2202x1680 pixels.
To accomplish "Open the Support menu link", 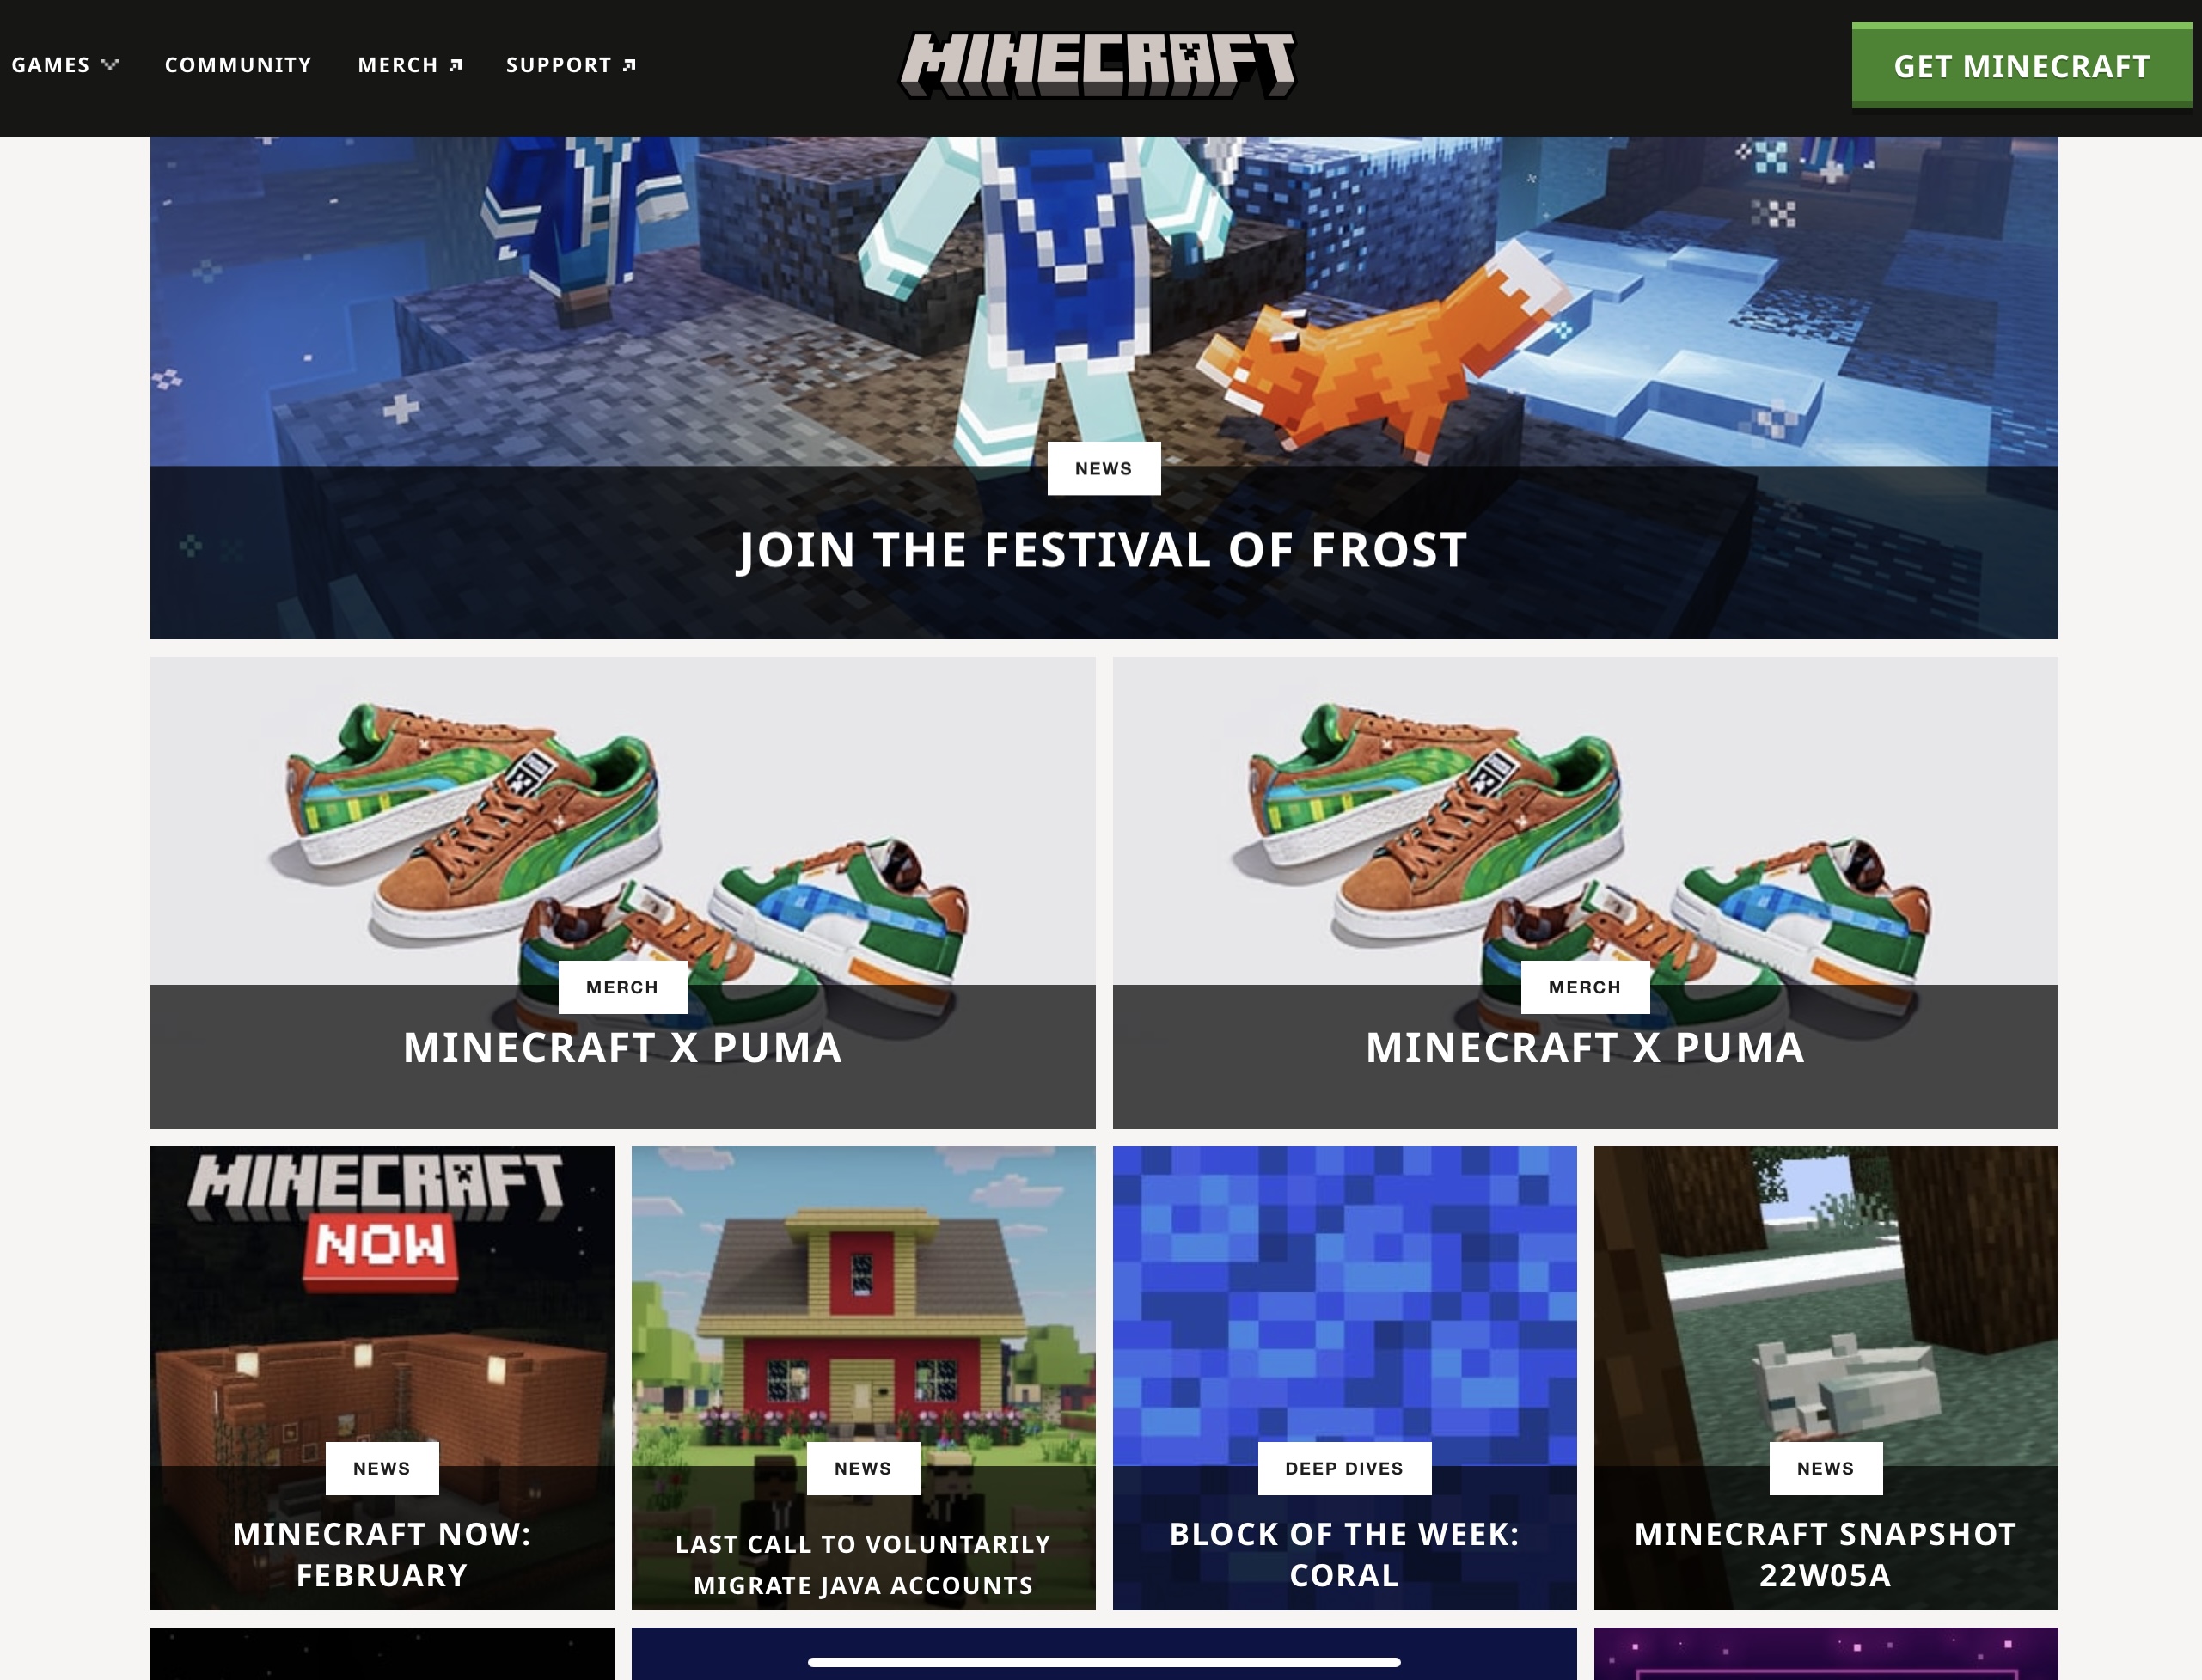I will [558, 65].
